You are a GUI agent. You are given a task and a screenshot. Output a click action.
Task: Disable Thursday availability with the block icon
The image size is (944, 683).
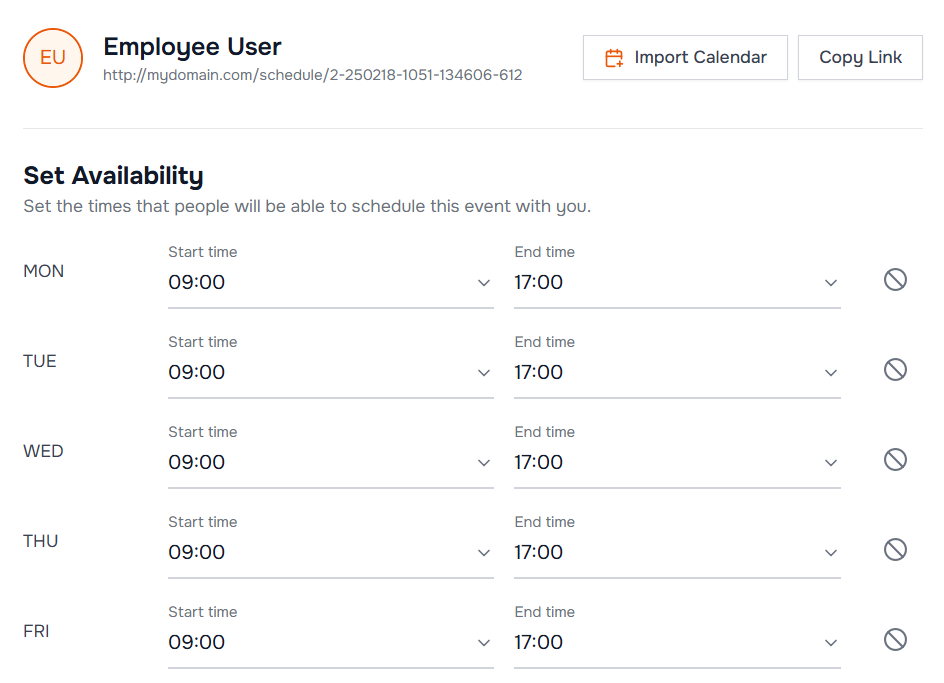[895, 549]
